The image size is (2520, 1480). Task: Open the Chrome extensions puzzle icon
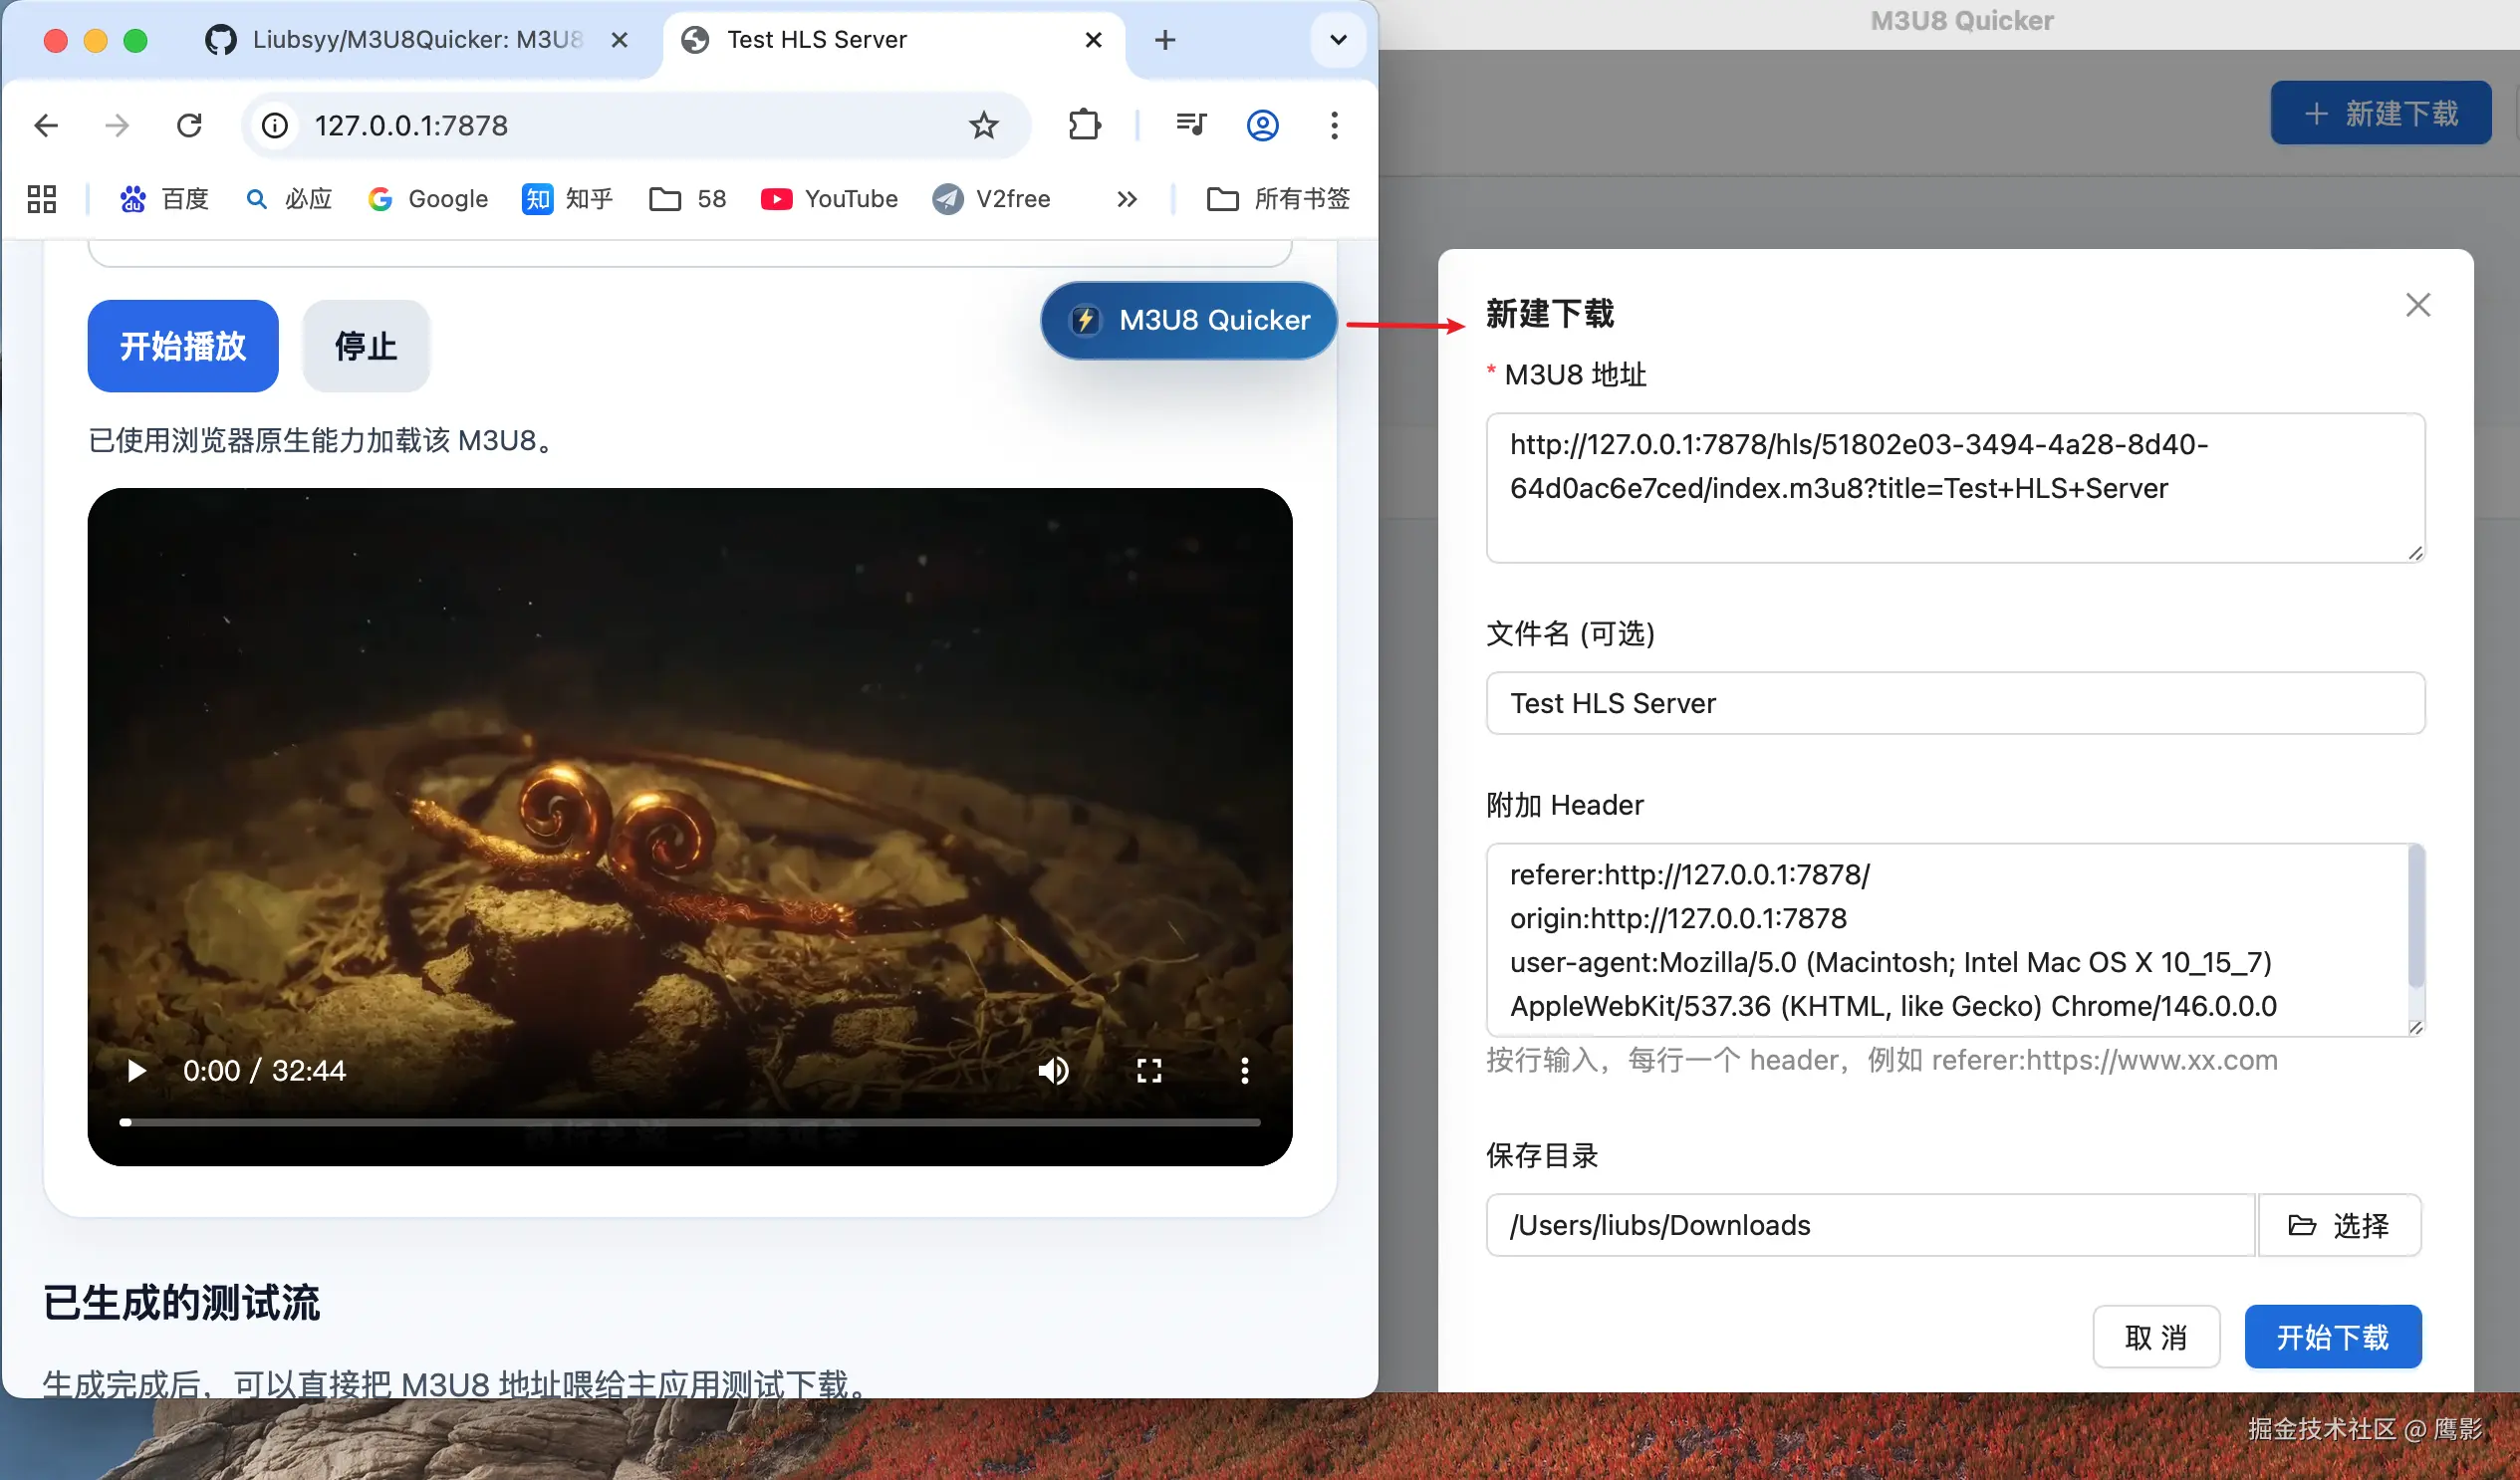point(1084,125)
